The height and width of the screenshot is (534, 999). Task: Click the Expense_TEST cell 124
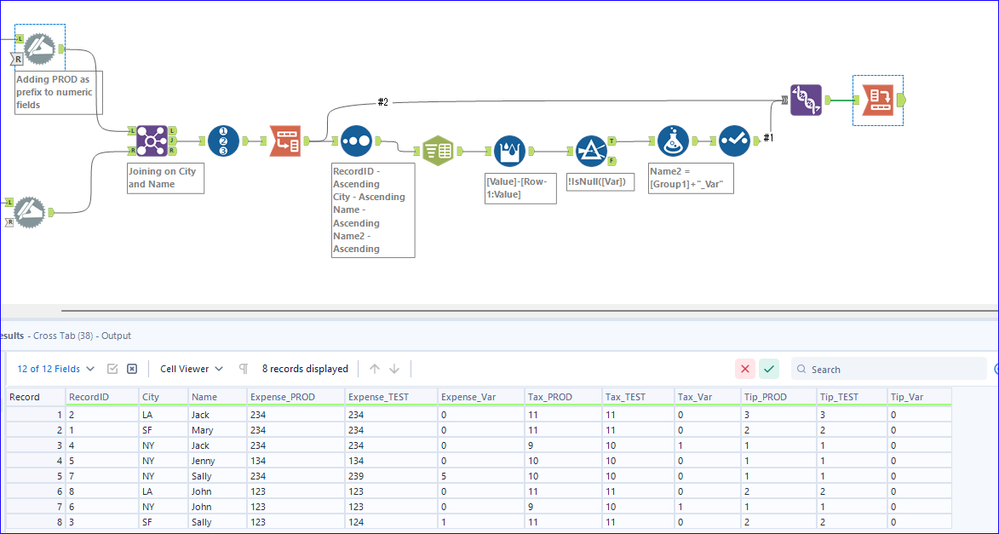tap(391, 522)
